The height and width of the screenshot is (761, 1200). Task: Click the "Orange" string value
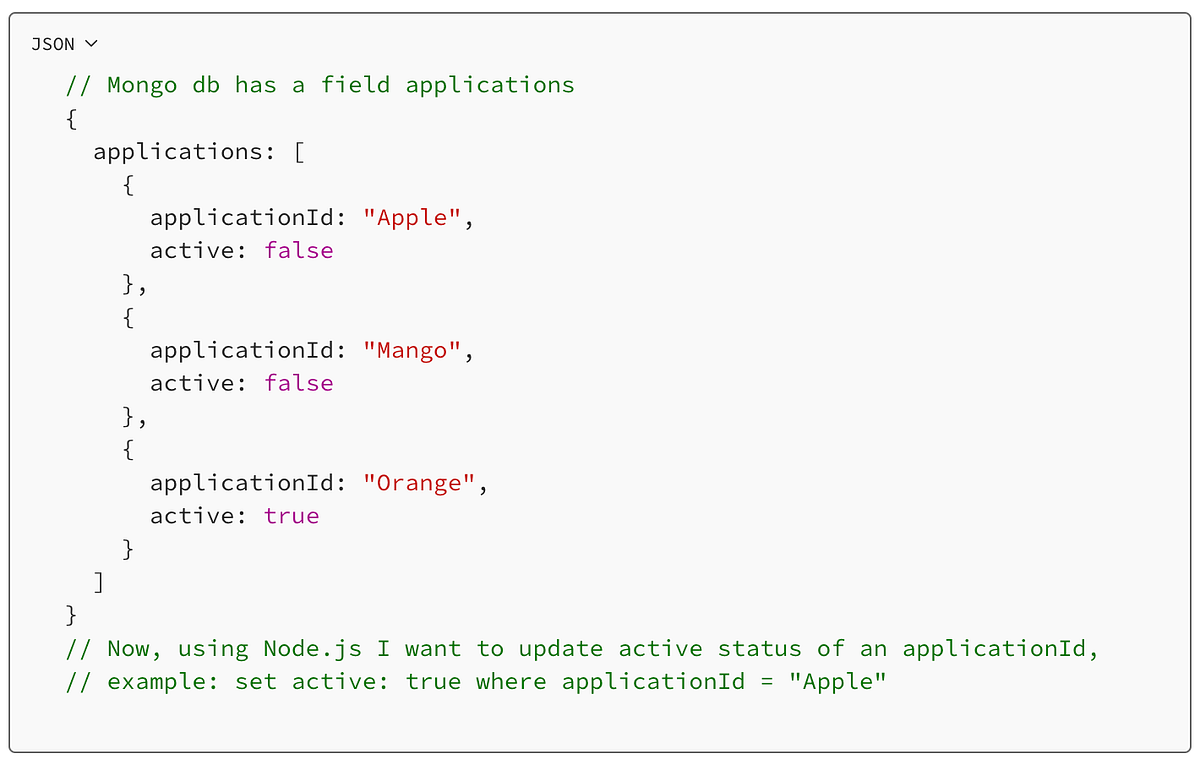click(419, 483)
